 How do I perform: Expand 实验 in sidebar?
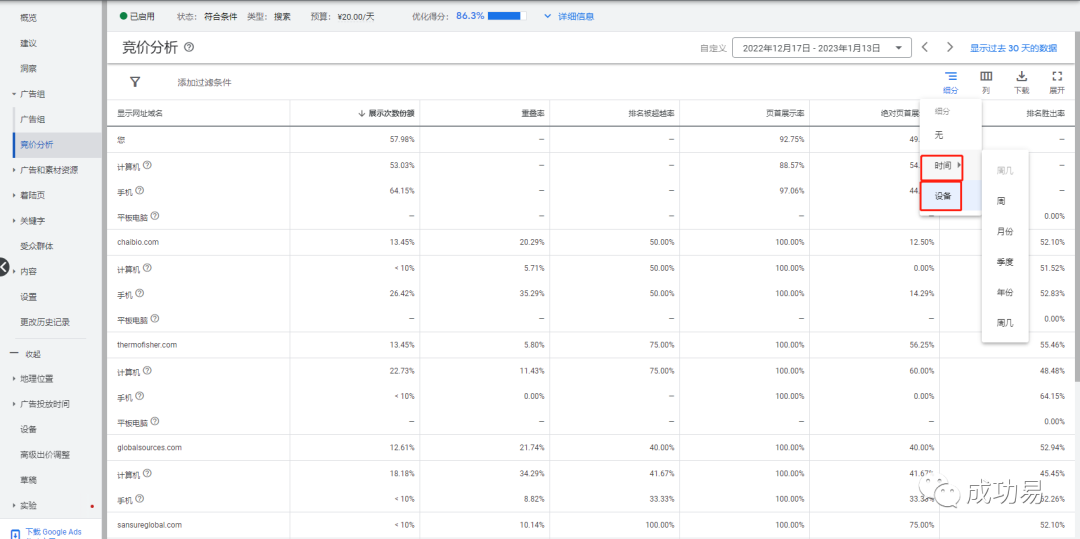click(14, 505)
